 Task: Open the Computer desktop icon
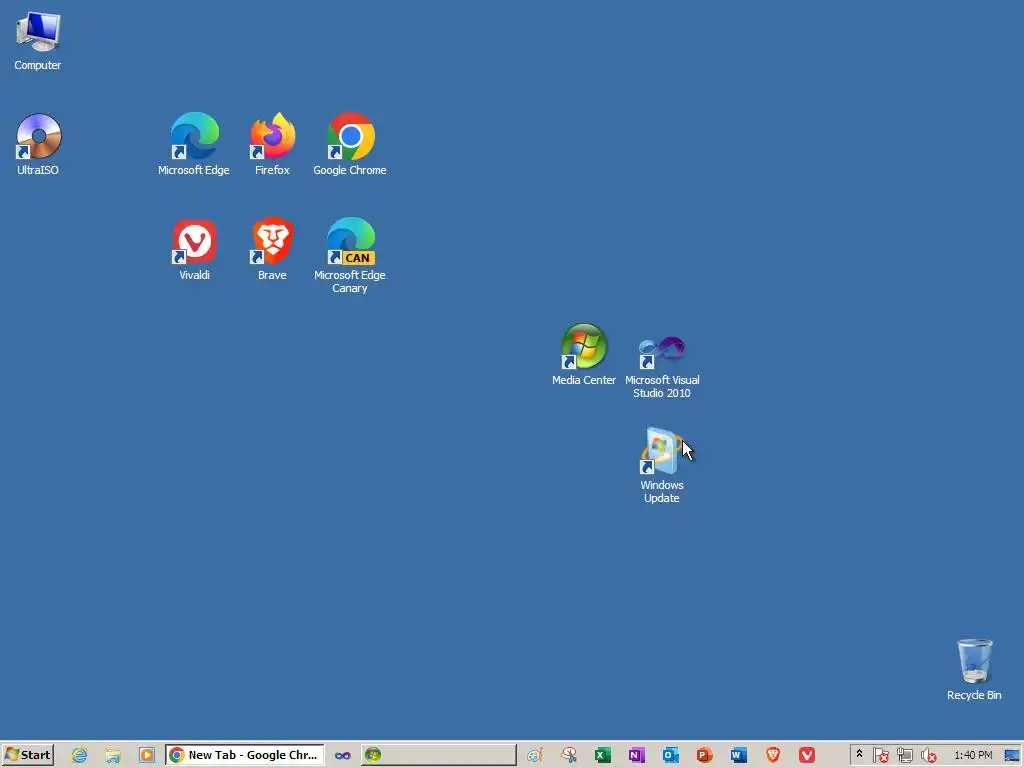click(x=38, y=40)
